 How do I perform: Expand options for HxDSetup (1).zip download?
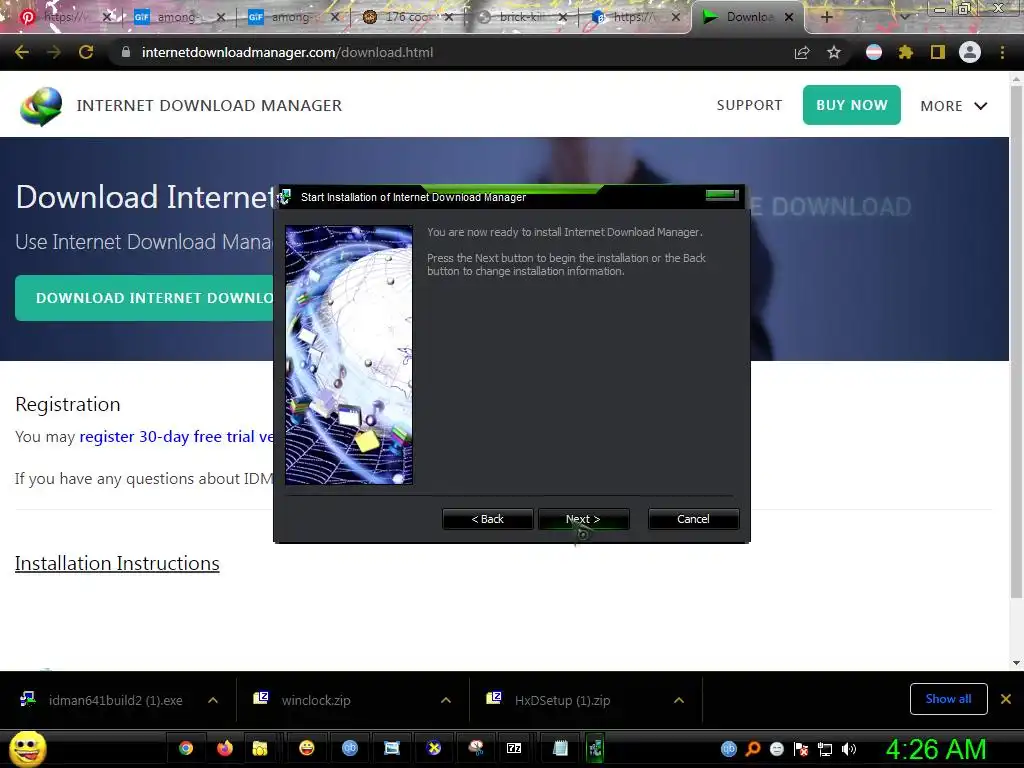click(x=679, y=700)
